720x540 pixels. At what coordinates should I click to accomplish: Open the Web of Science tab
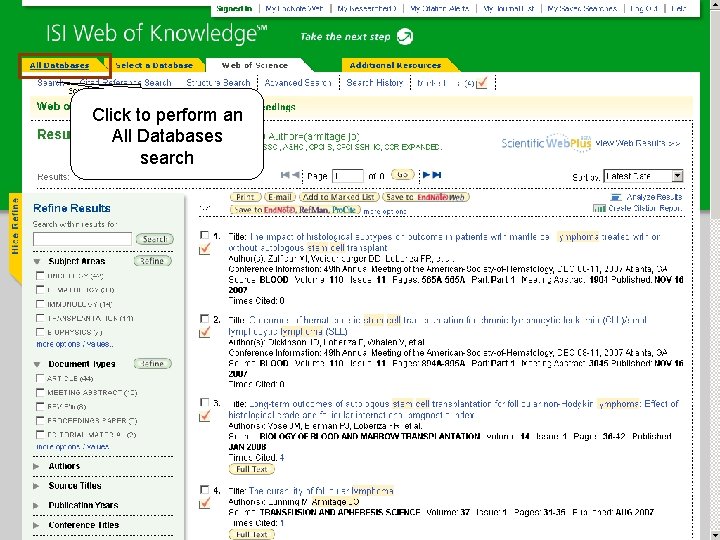pyautogui.click(x=255, y=65)
